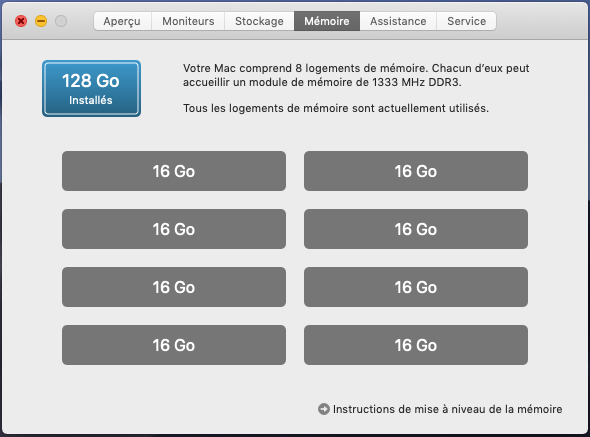The width and height of the screenshot is (590, 437).
Task: Choose the third-row left 16 Go slot
Action: click(x=174, y=287)
